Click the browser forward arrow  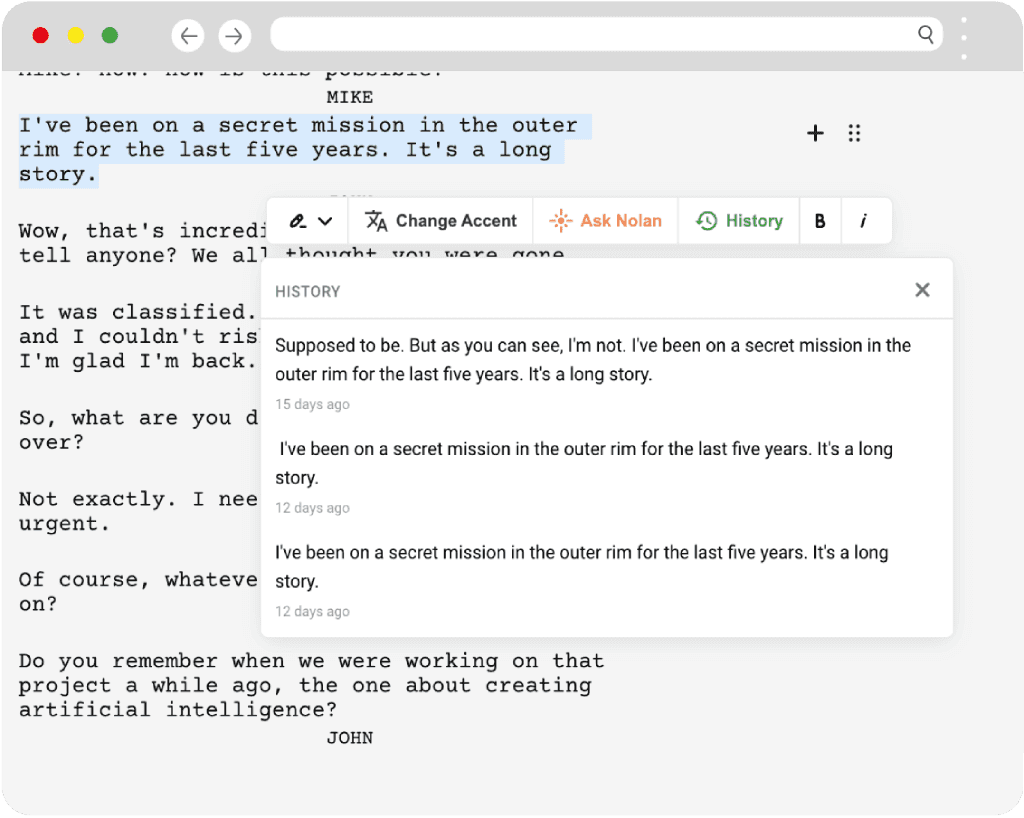click(x=234, y=36)
